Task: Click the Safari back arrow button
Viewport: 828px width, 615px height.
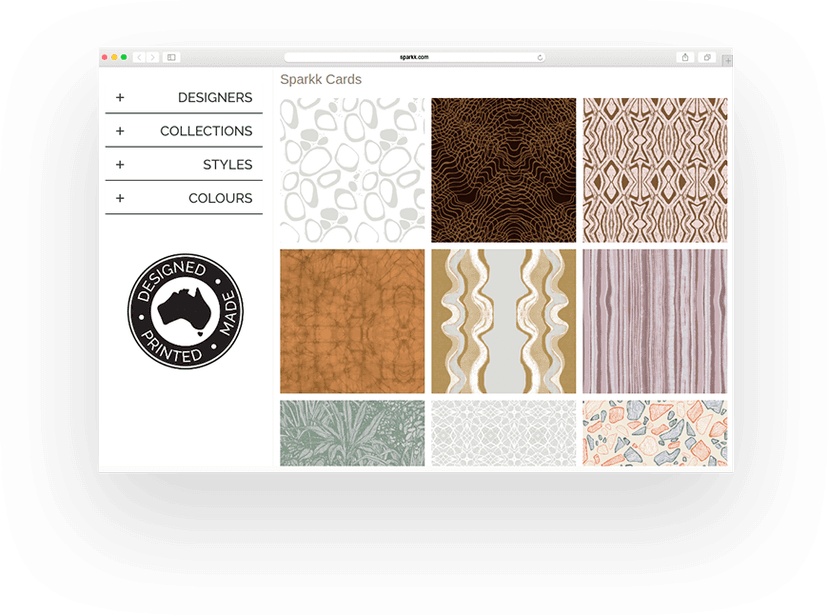Action: 138,58
